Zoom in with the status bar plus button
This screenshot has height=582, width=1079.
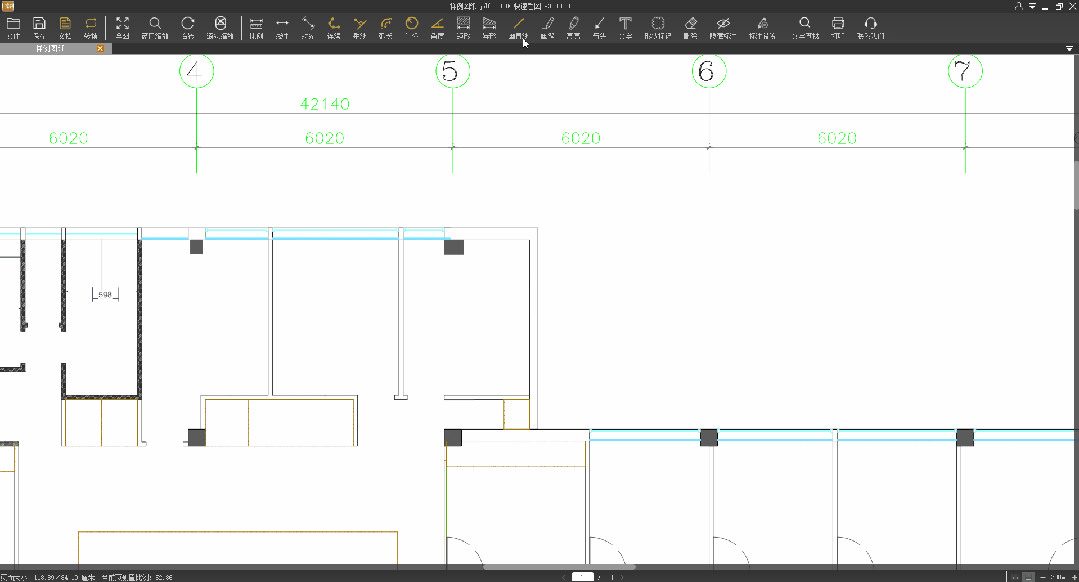coord(1074,577)
